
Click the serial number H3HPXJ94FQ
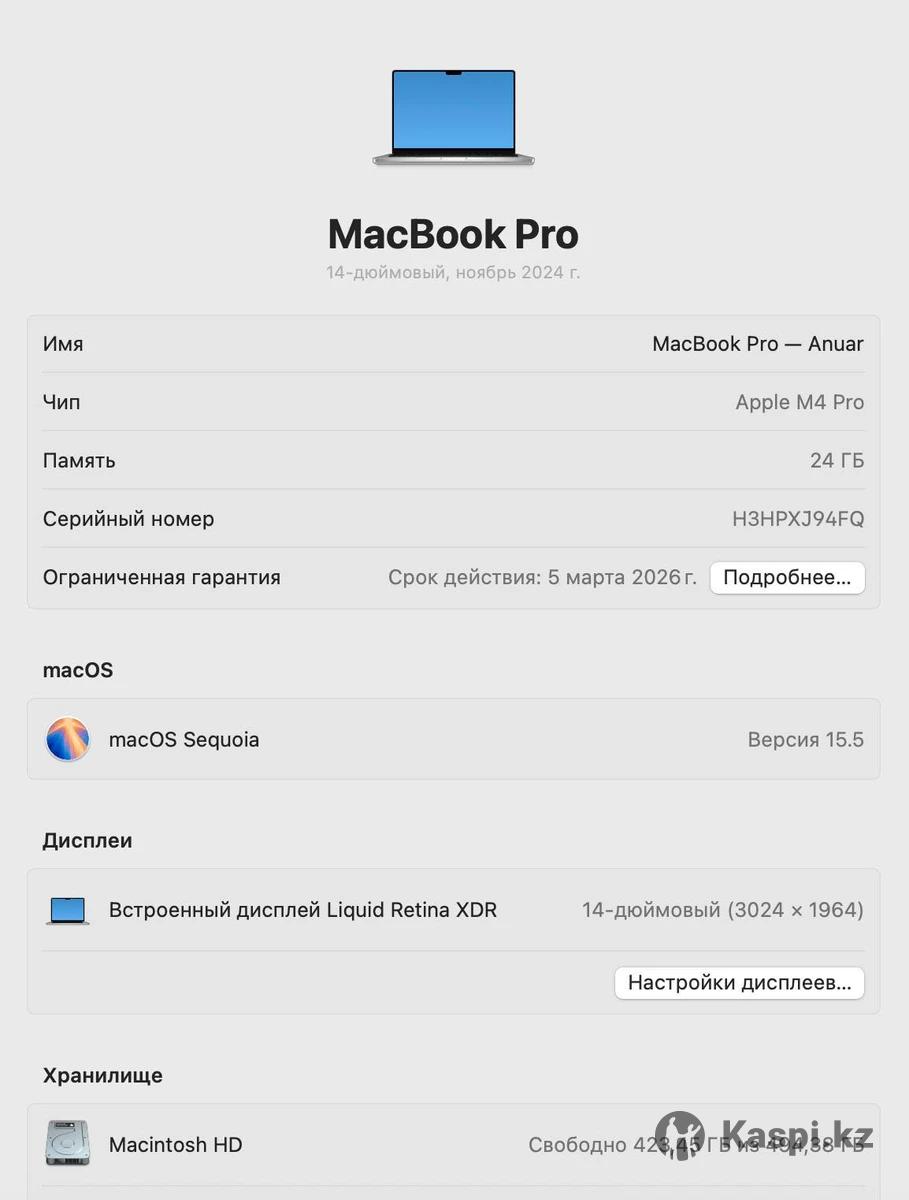coord(798,519)
